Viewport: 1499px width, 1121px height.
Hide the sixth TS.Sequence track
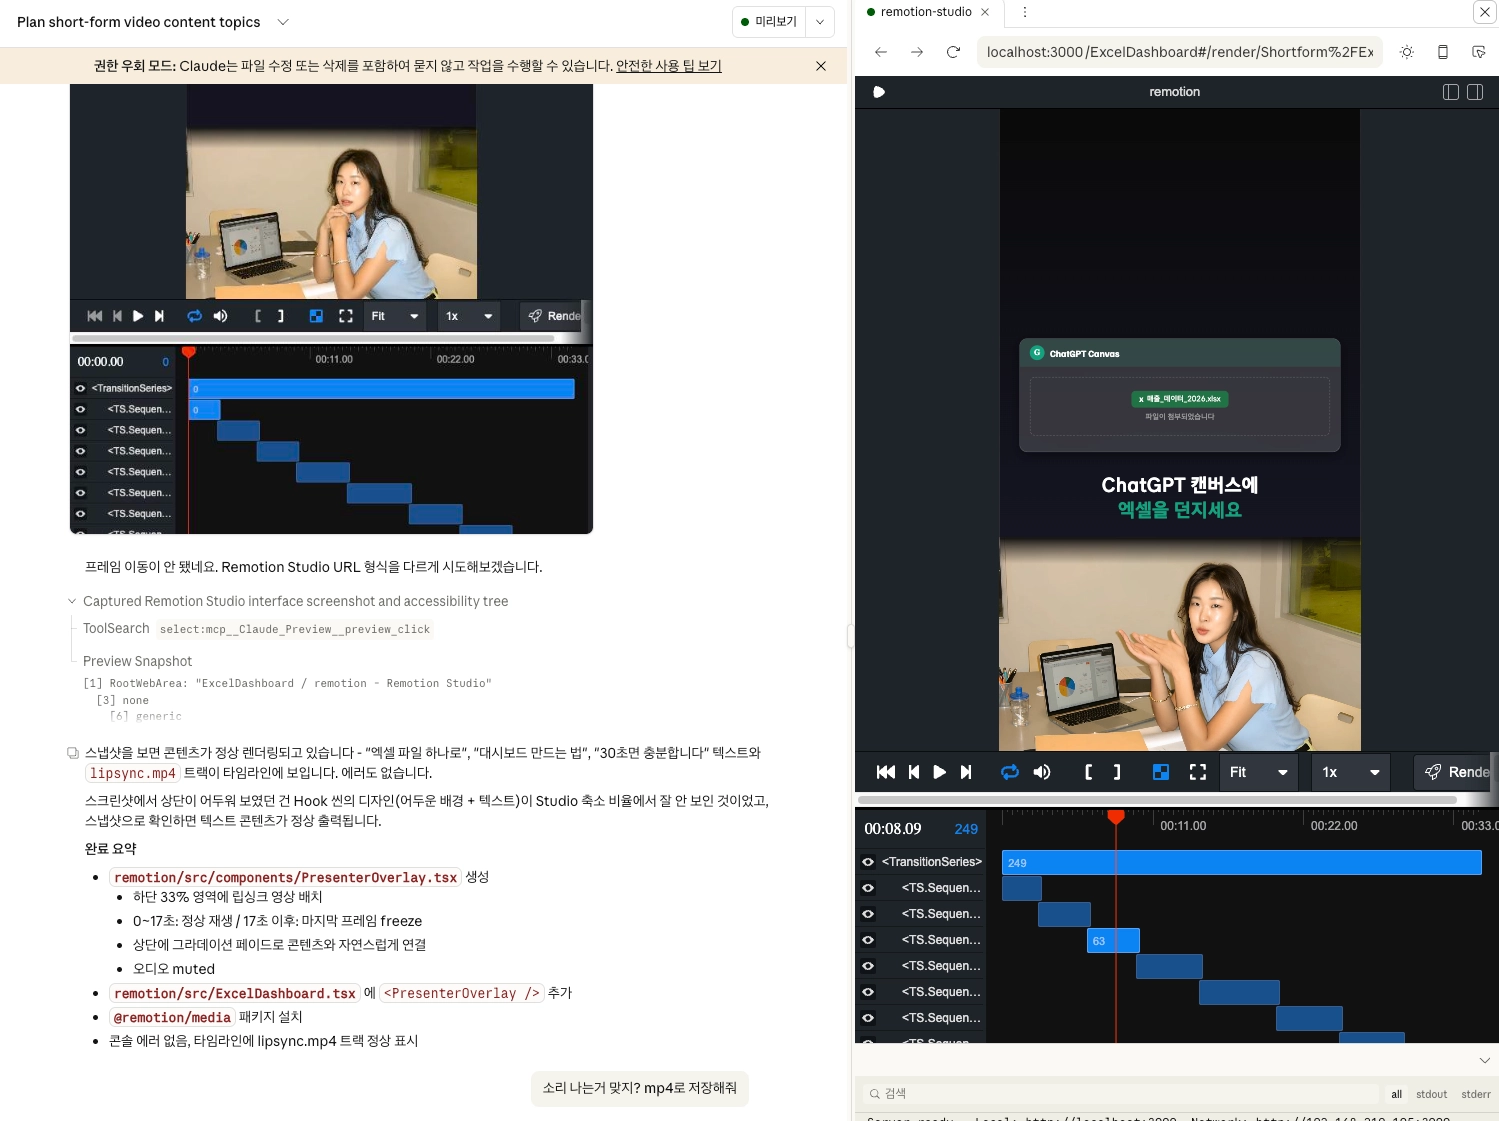point(868,1018)
